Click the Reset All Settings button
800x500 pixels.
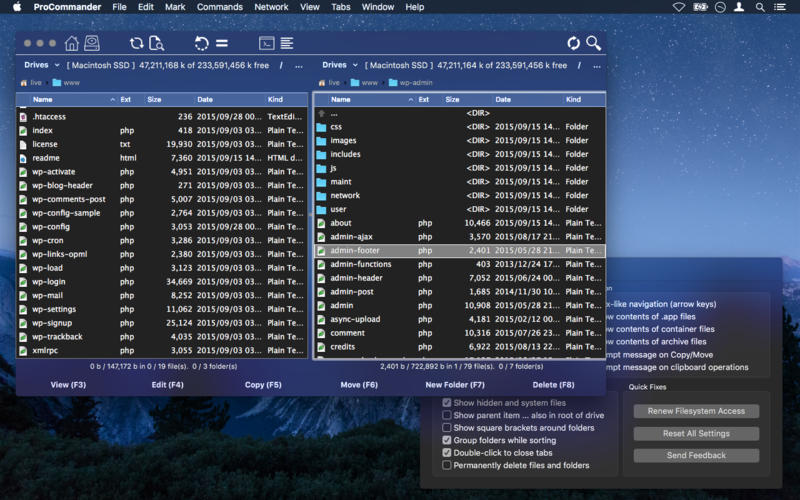pyautogui.click(x=696, y=433)
